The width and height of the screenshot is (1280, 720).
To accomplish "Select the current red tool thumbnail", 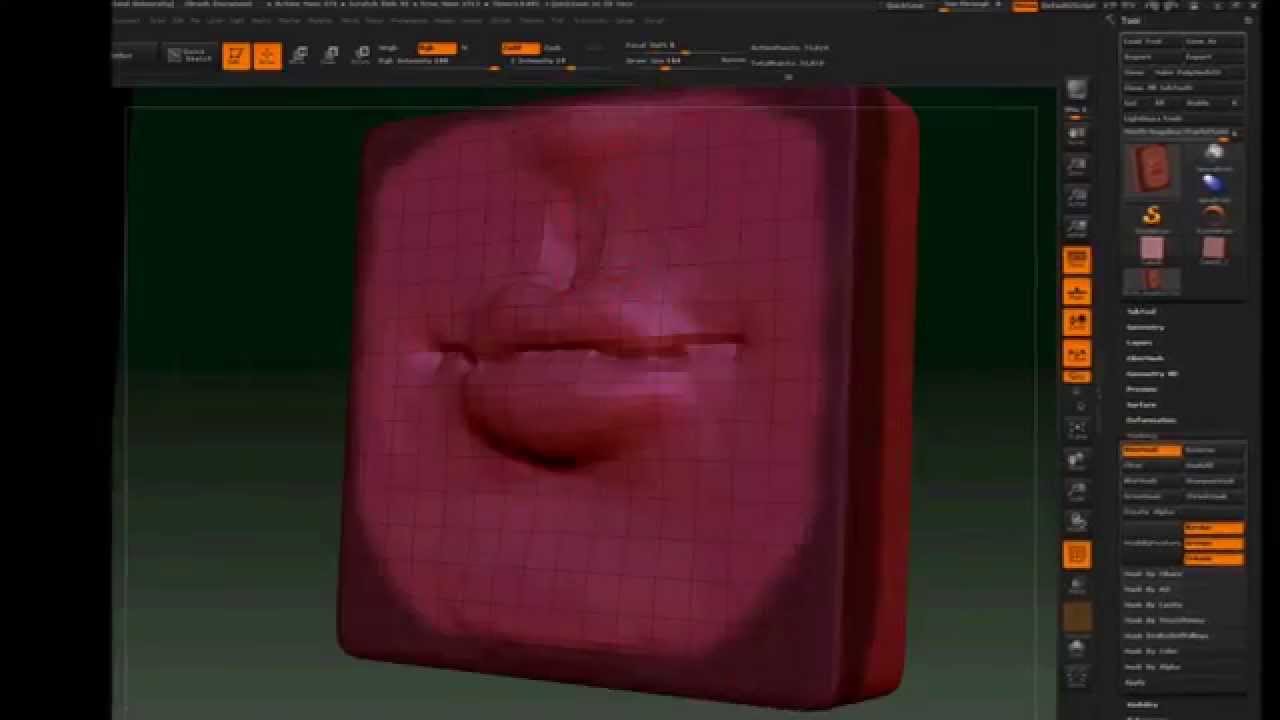I will 1152,169.
